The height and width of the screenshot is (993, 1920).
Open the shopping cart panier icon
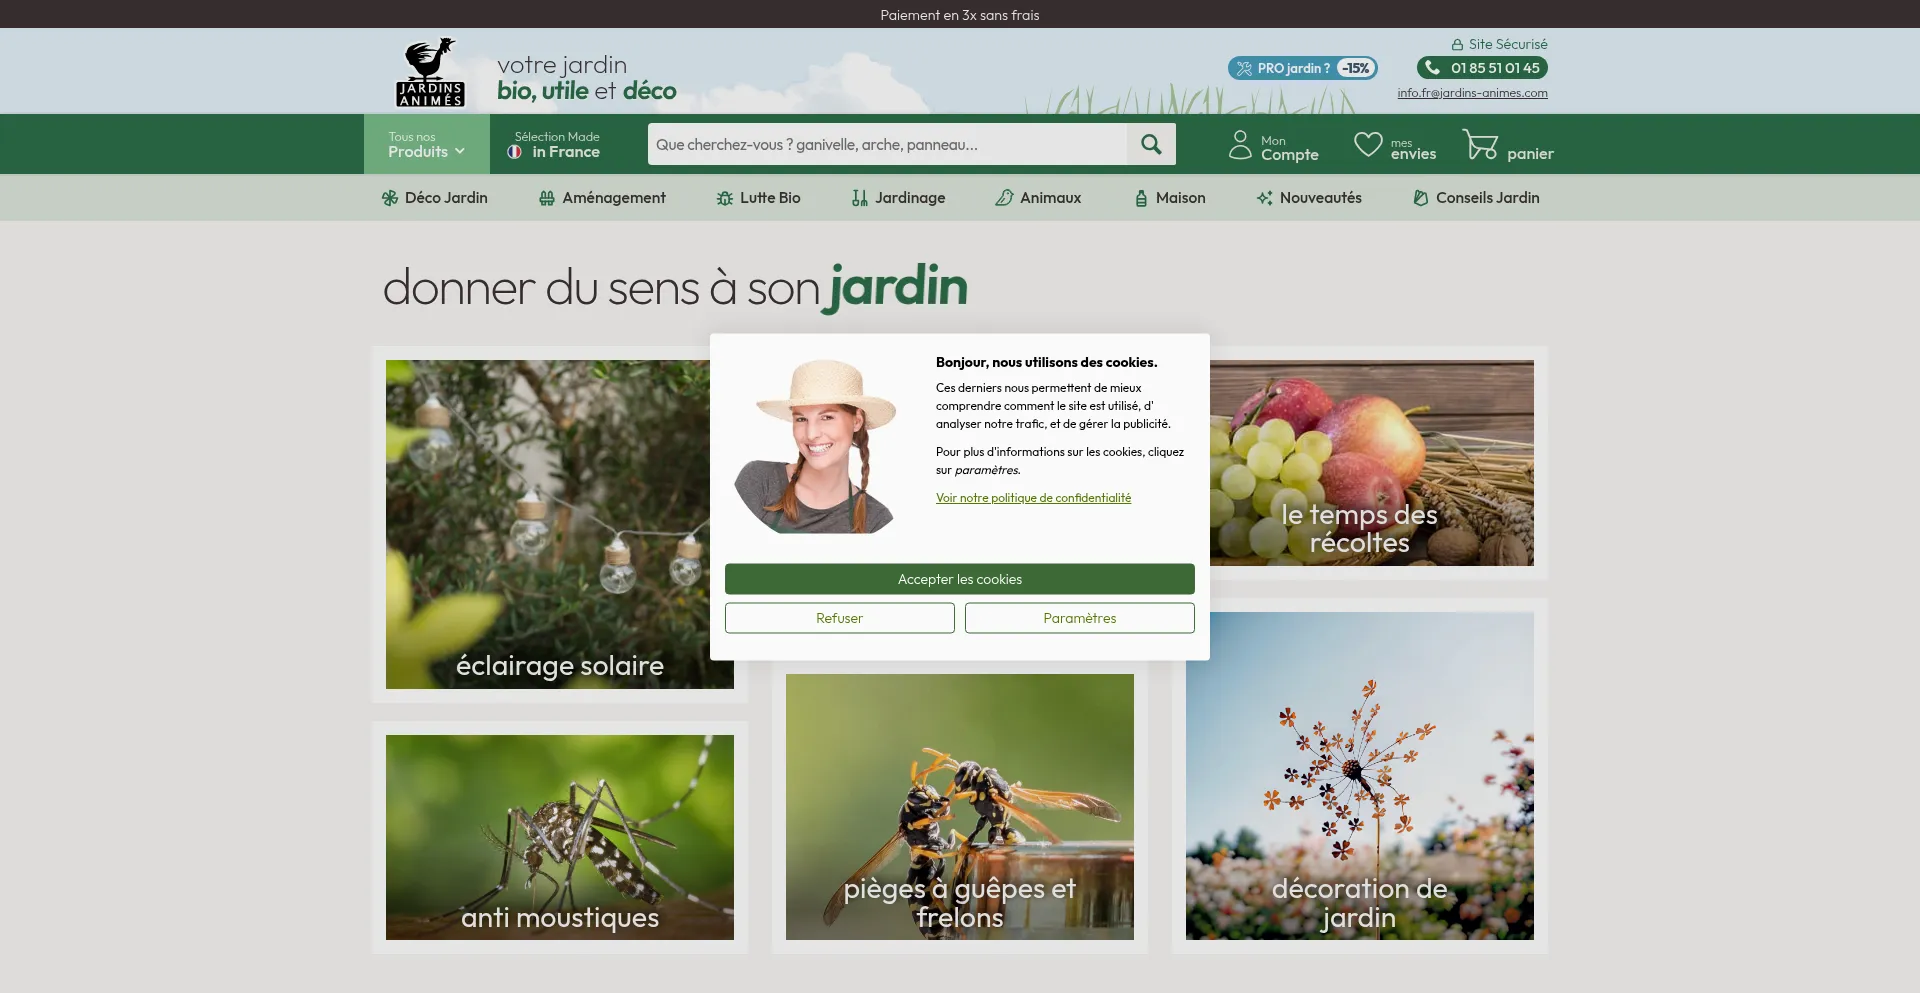pos(1479,145)
